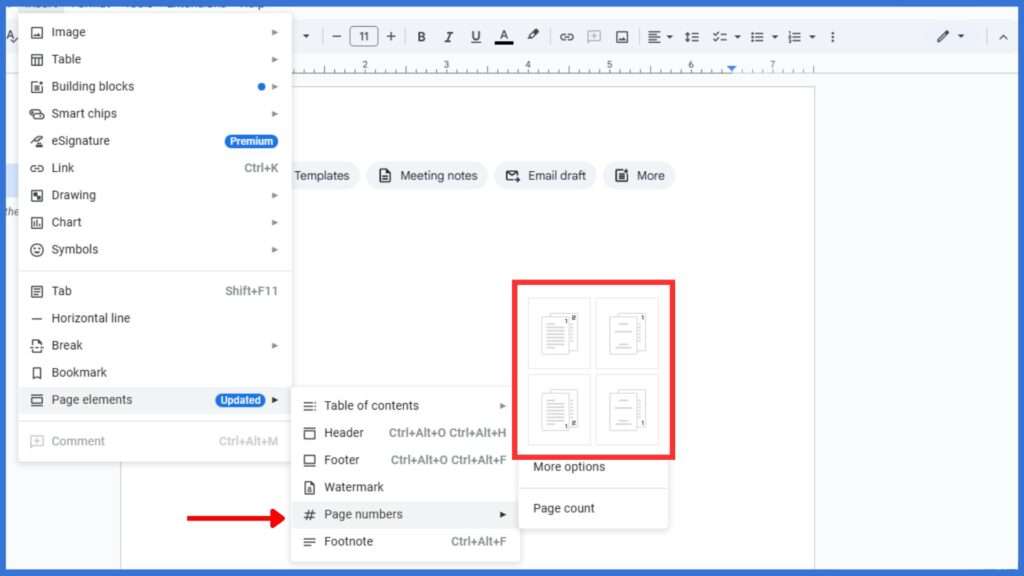Click the insert link icon
The image size is (1024, 576).
[x=567, y=36]
